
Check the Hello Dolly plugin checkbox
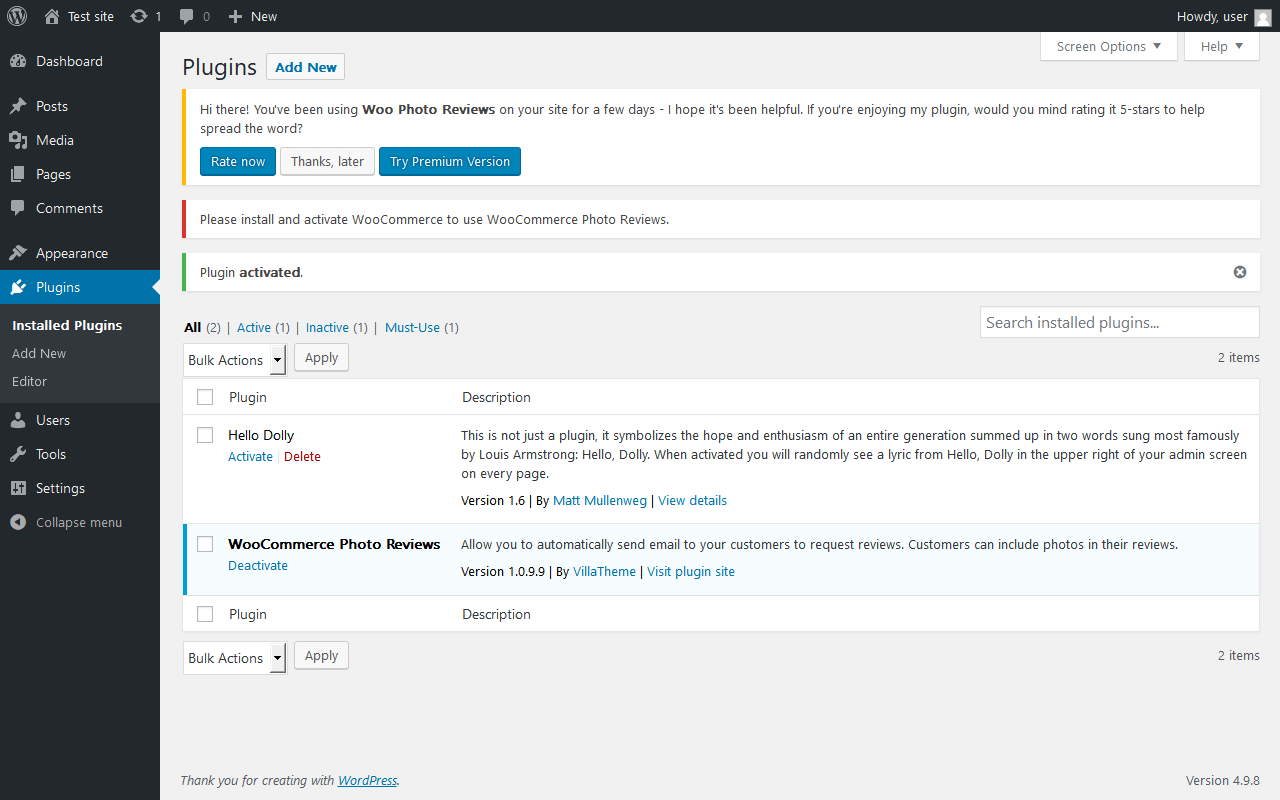pos(205,435)
